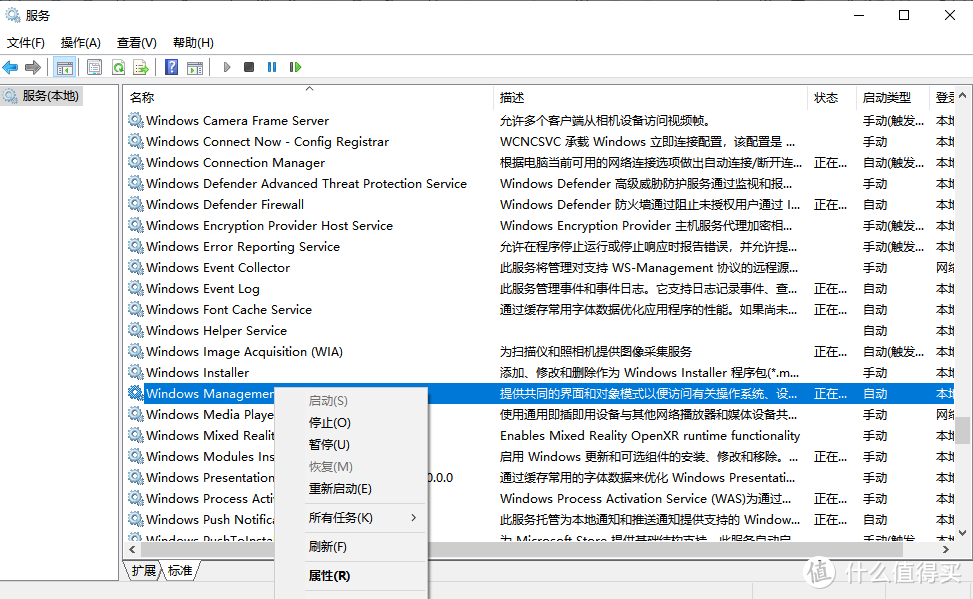This screenshot has width=973, height=599.
Task: Click the Forward arrow toolbar icon
Action: [33, 67]
